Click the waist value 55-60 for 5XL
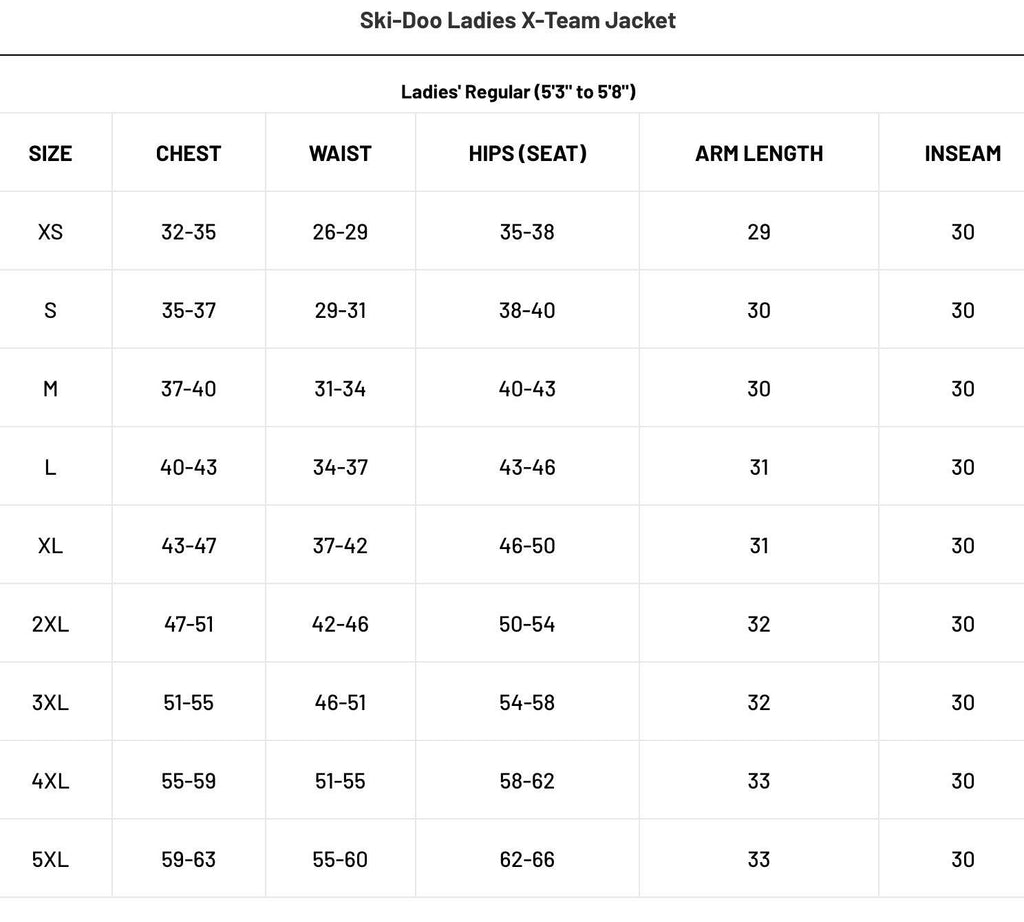 pos(340,860)
